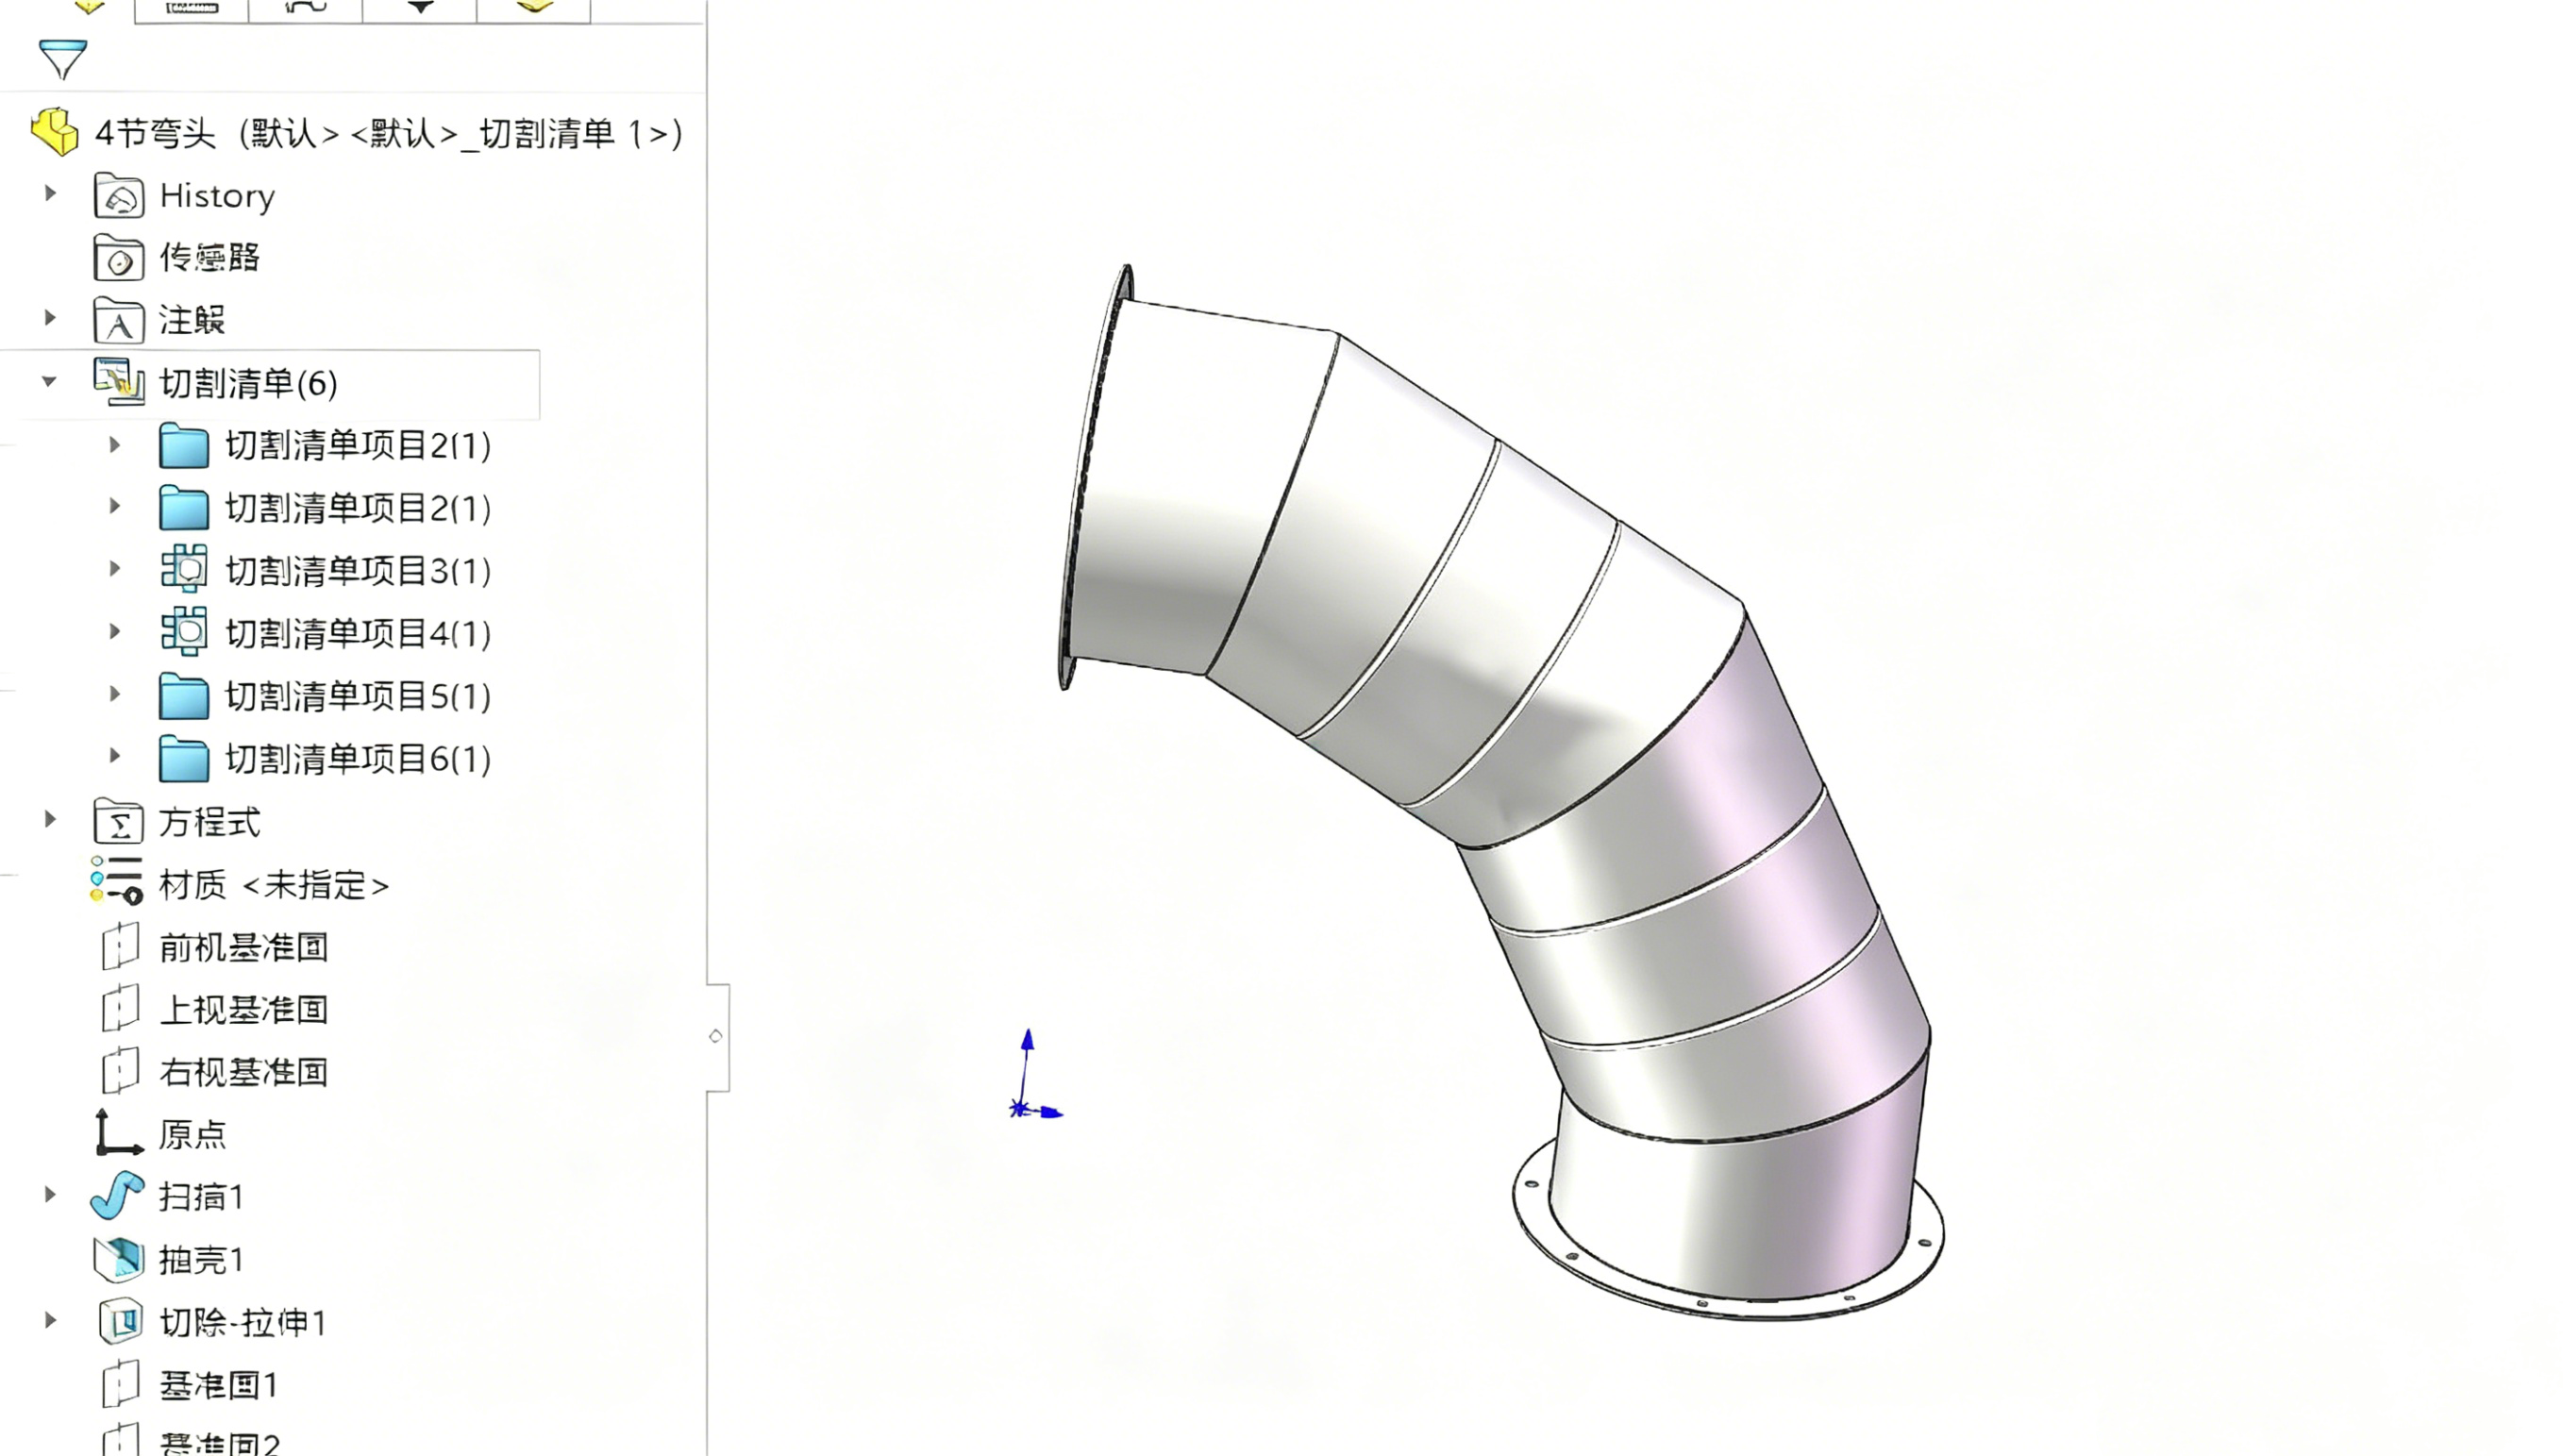Expand the 切除-拉伸1 feature
Screen dimensions: 2563x1456
(x=50, y=1320)
